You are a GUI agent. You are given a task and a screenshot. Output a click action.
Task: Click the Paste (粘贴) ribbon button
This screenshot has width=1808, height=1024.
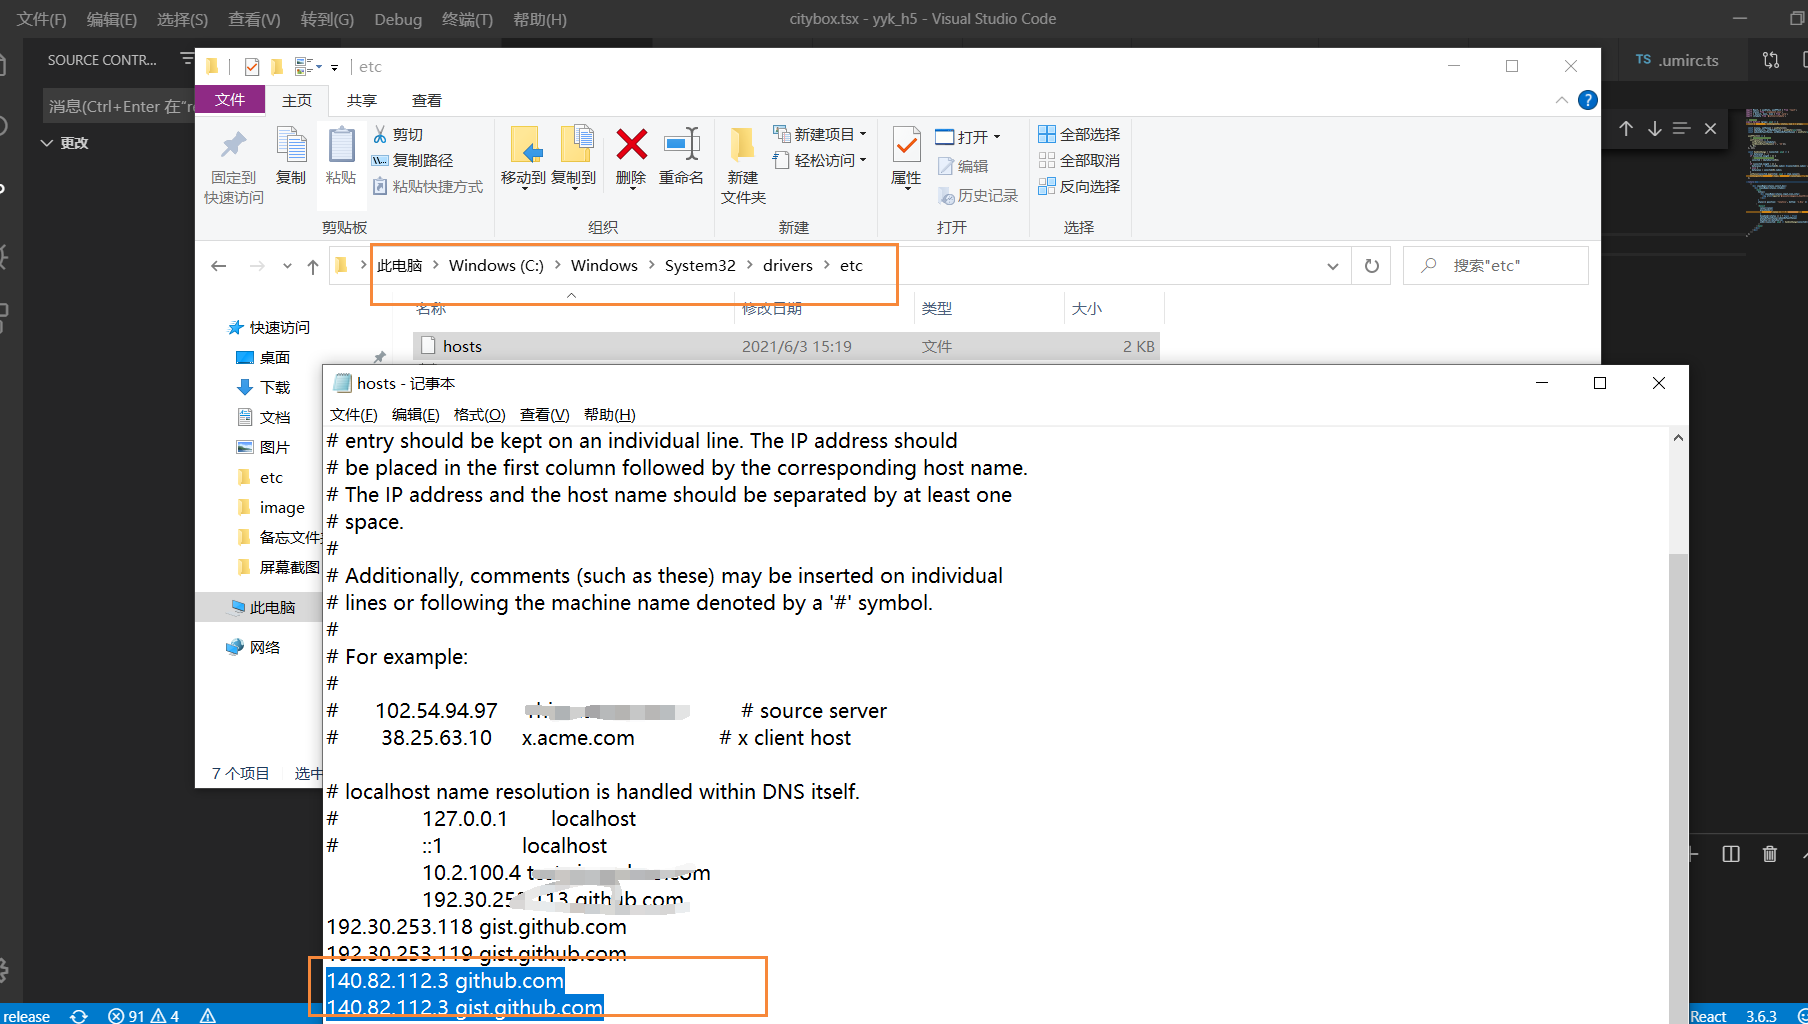click(x=341, y=156)
